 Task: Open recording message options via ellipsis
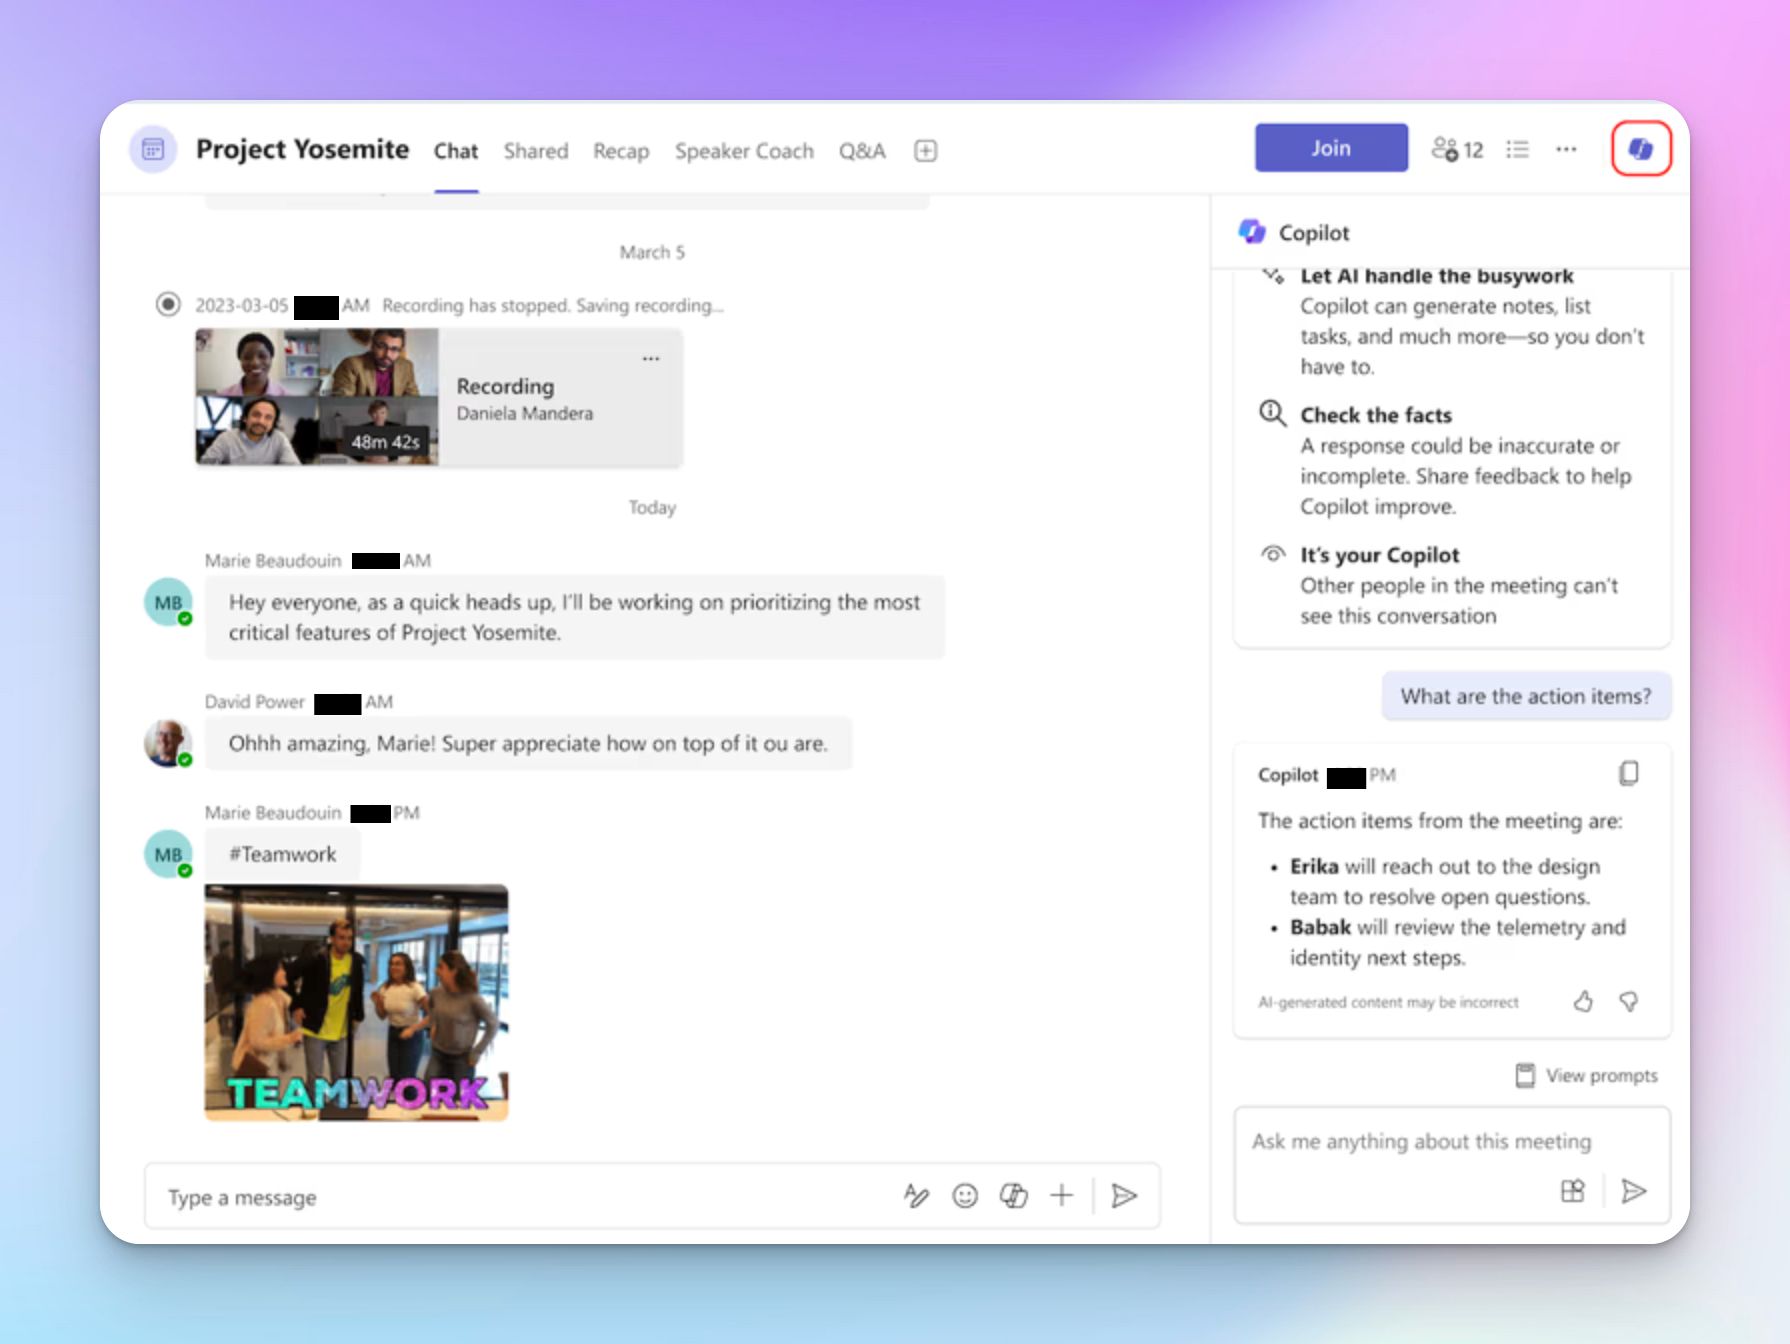[x=651, y=358]
